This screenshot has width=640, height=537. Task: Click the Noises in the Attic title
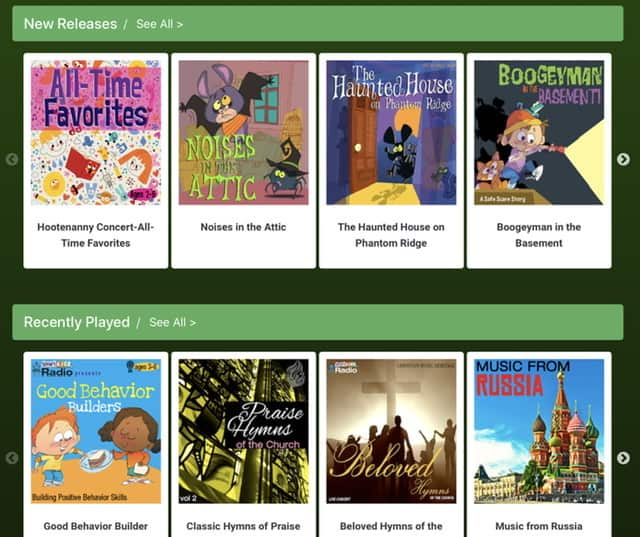pos(243,227)
